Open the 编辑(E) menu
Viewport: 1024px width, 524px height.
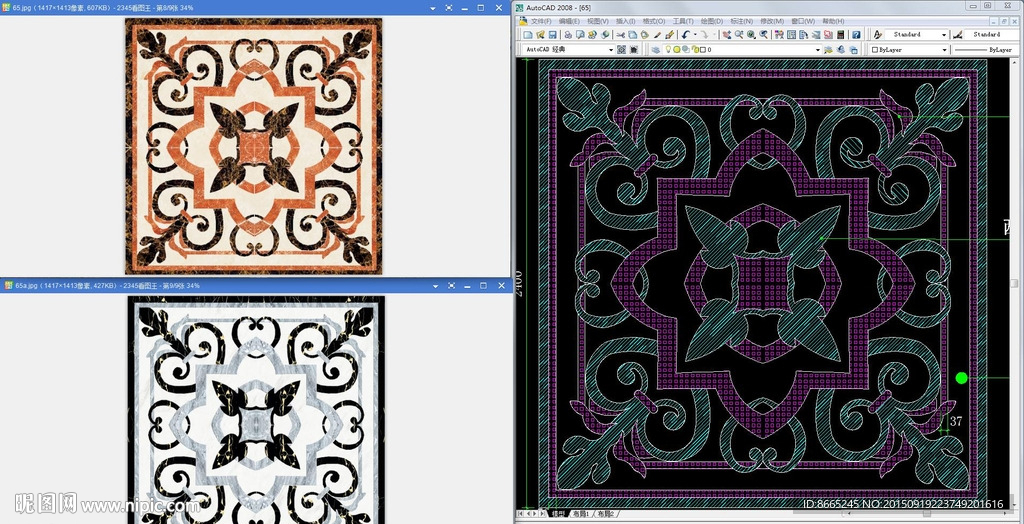pos(569,21)
